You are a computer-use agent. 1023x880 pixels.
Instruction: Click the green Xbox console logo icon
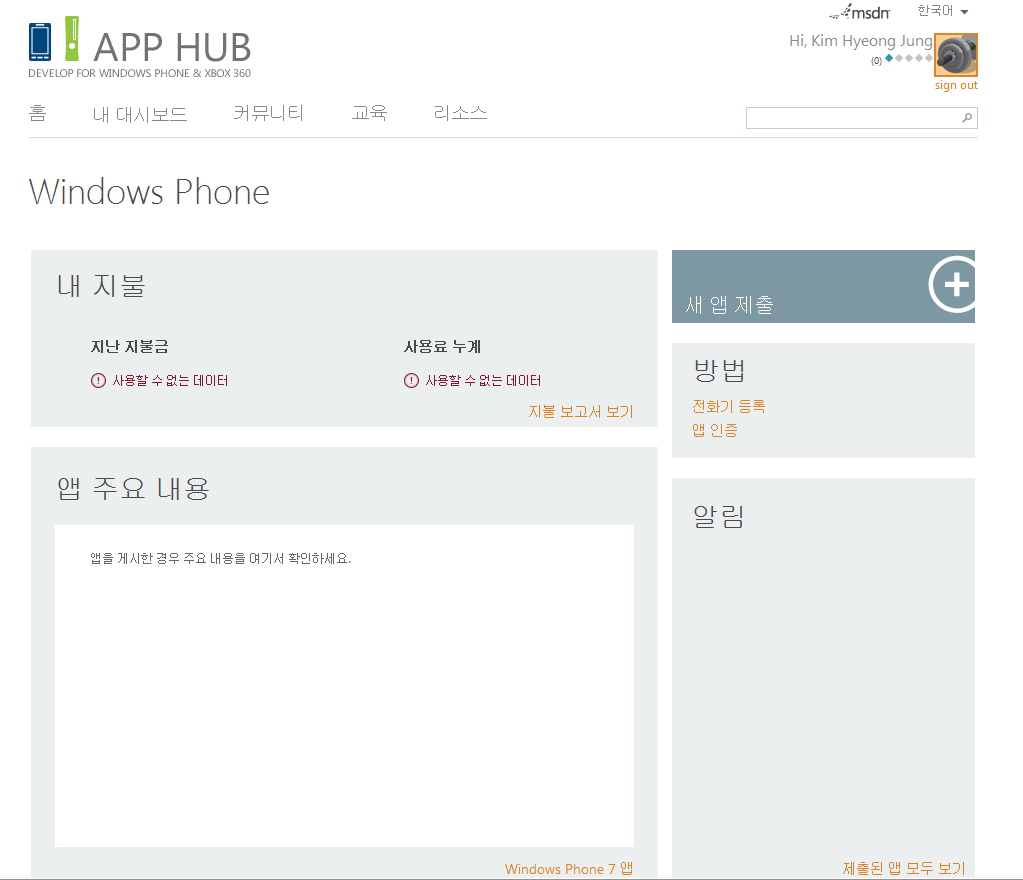point(72,38)
